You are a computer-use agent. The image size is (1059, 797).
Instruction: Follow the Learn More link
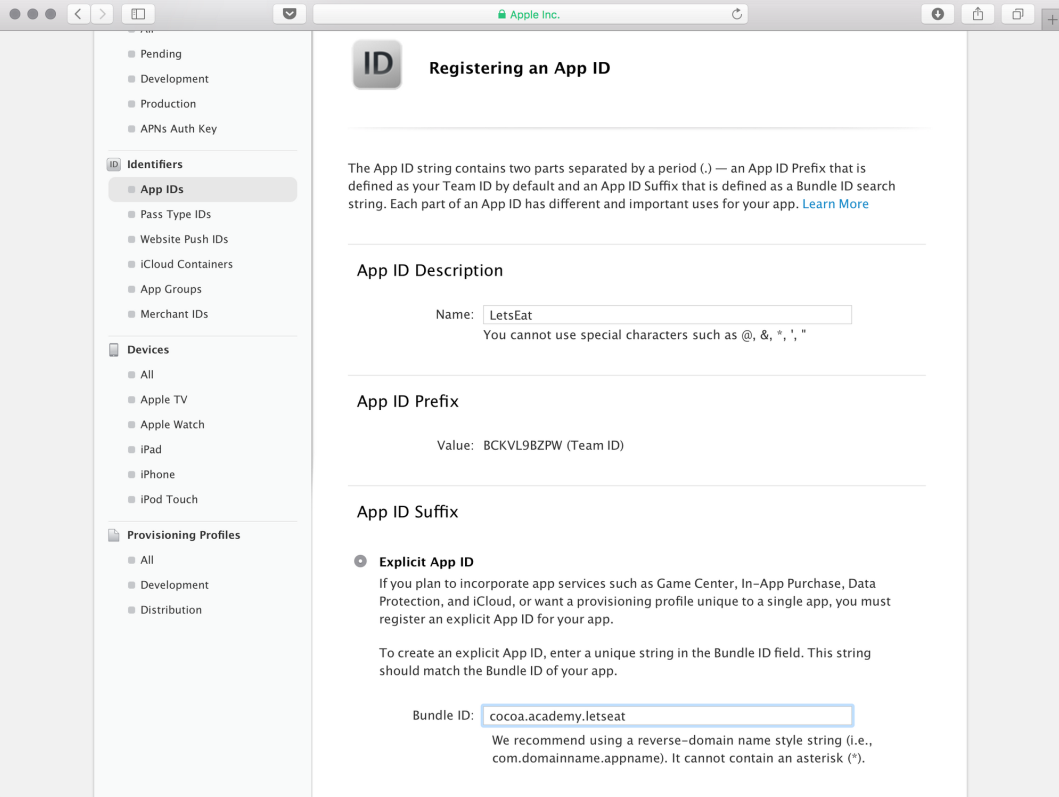835,204
